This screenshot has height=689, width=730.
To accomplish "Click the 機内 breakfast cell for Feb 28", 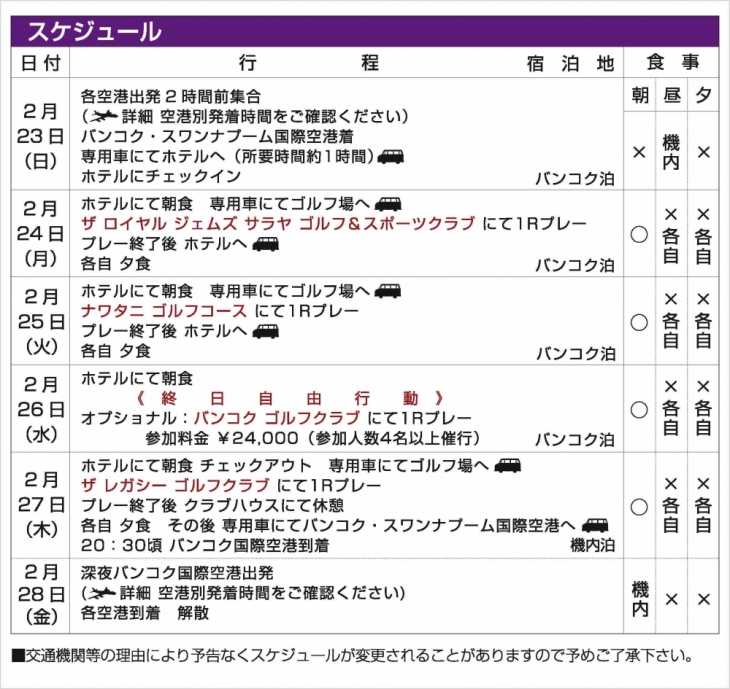I will 640,599.
